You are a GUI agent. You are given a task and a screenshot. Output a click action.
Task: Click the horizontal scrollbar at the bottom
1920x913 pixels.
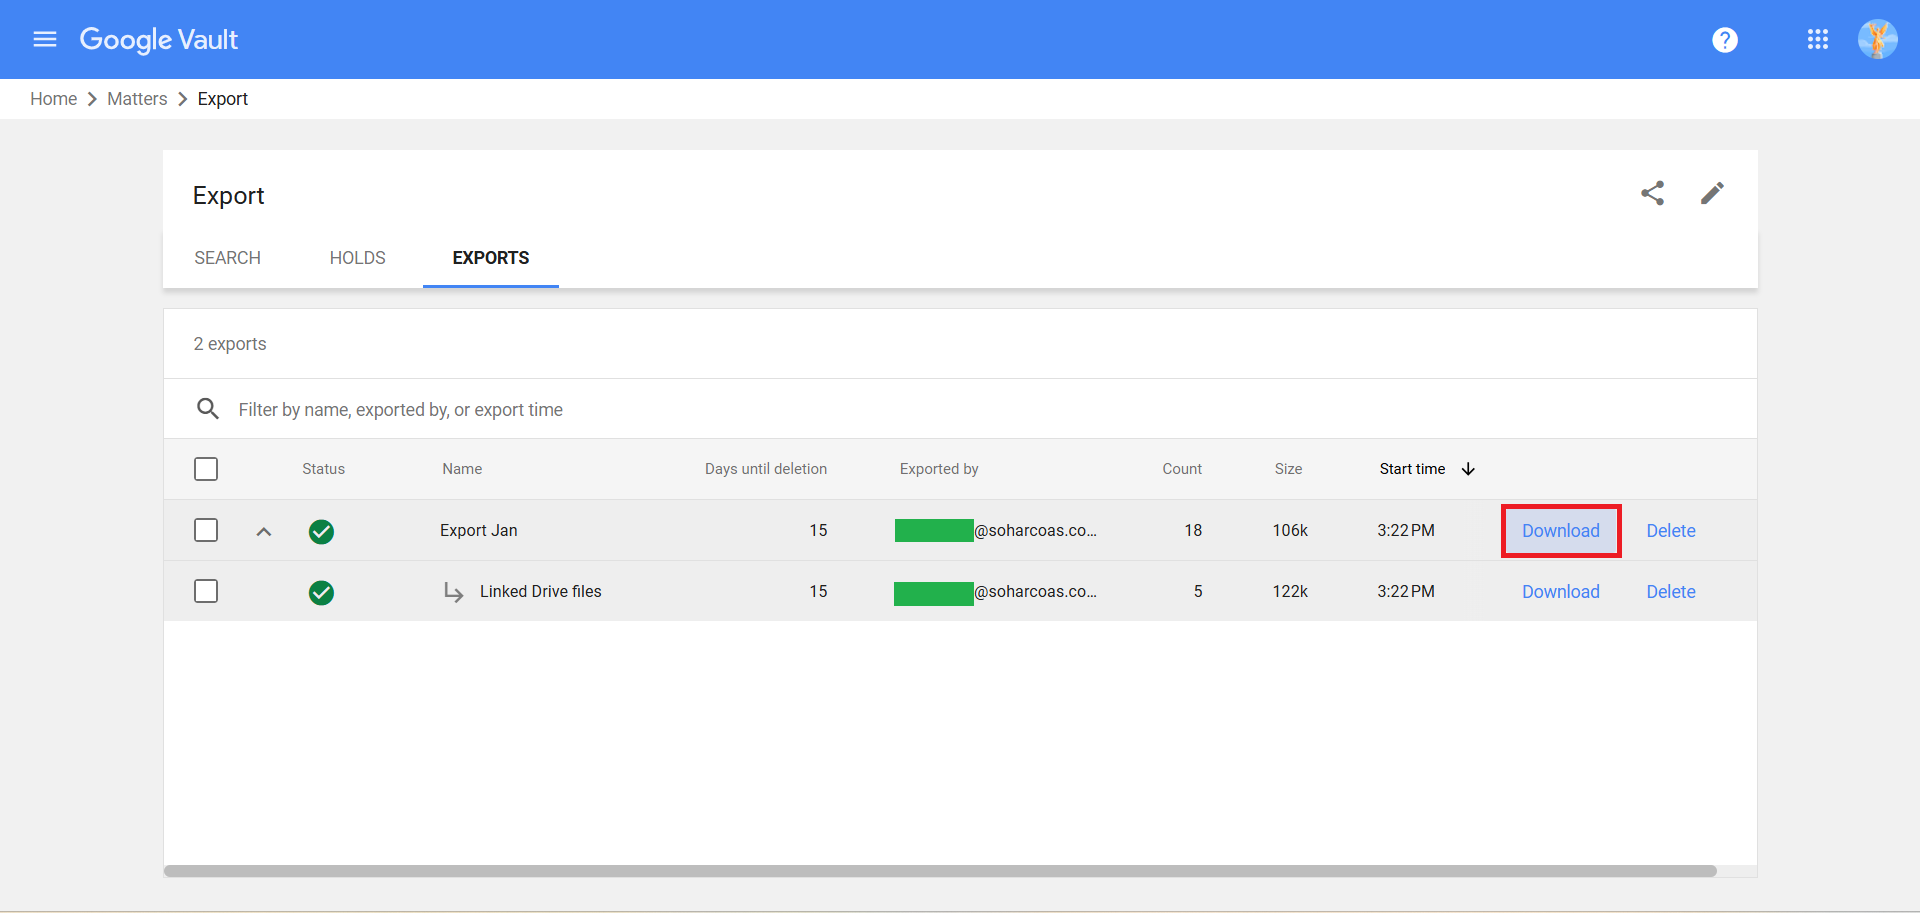tap(940, 871)
